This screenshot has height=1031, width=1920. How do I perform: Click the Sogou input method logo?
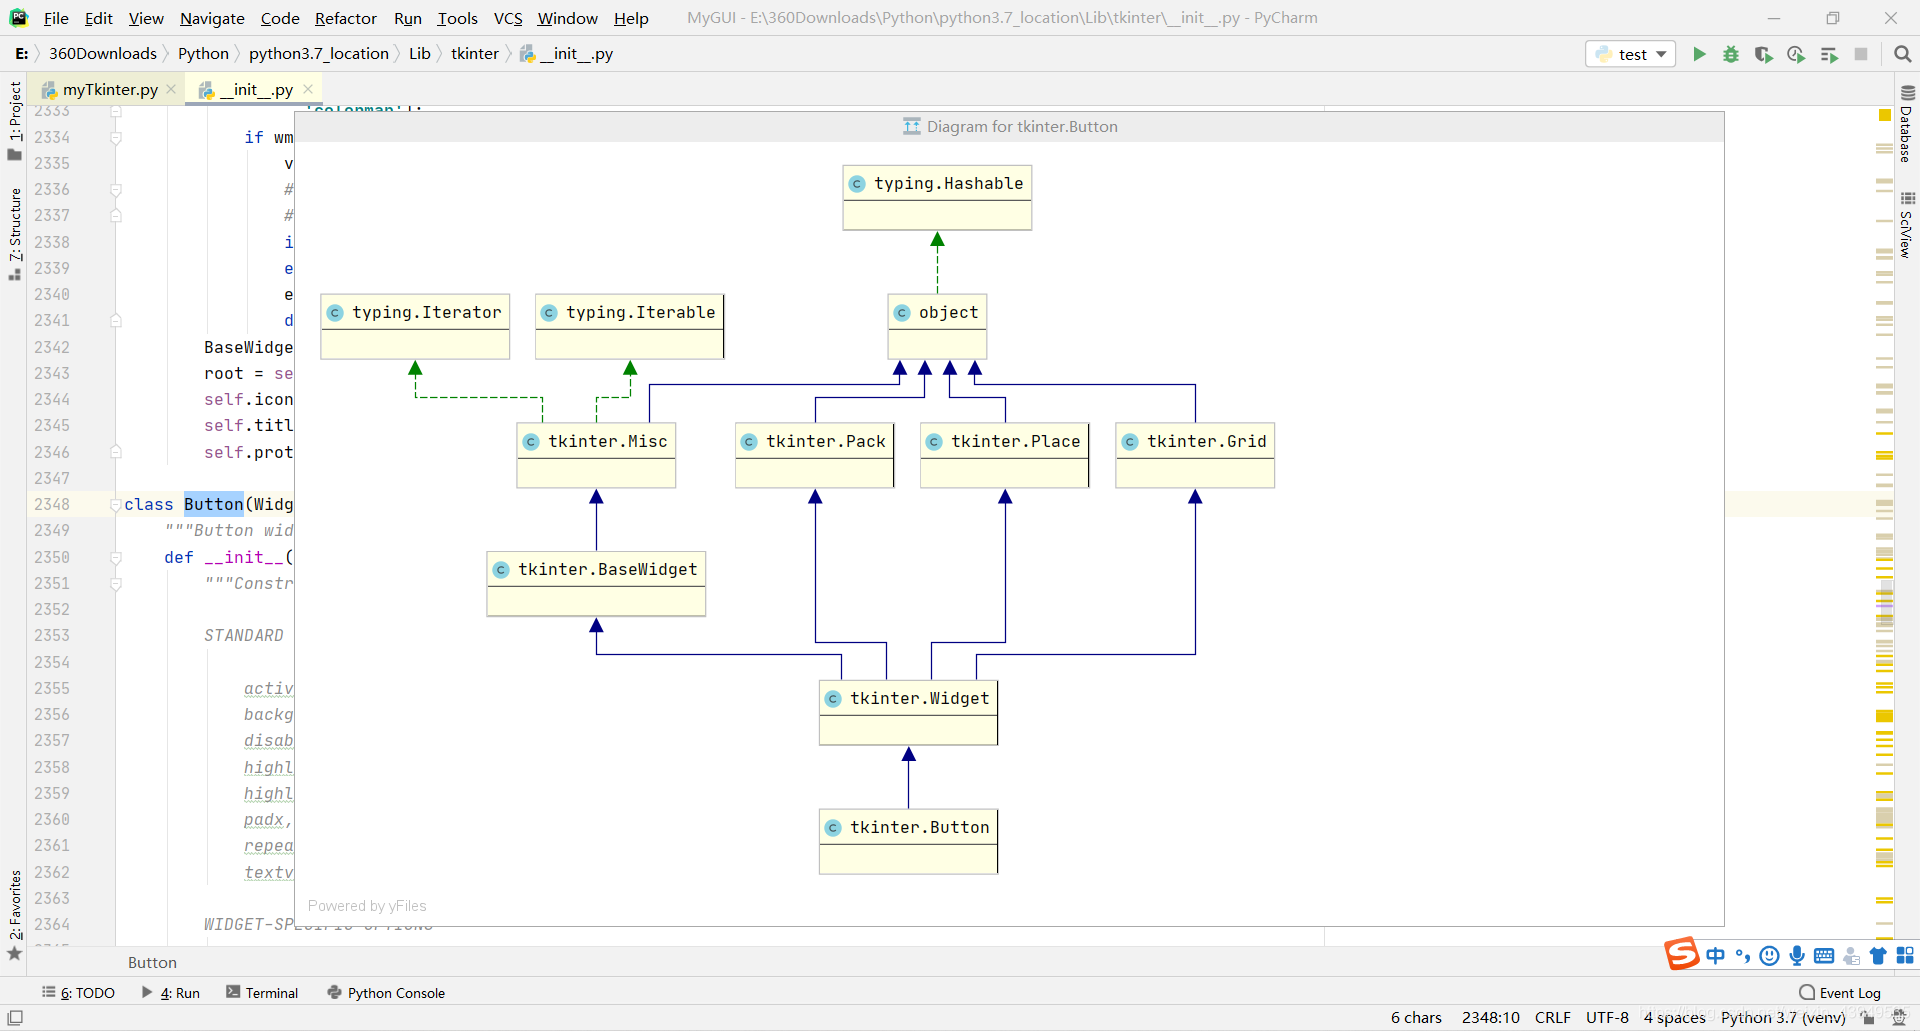pos(1682,954)
